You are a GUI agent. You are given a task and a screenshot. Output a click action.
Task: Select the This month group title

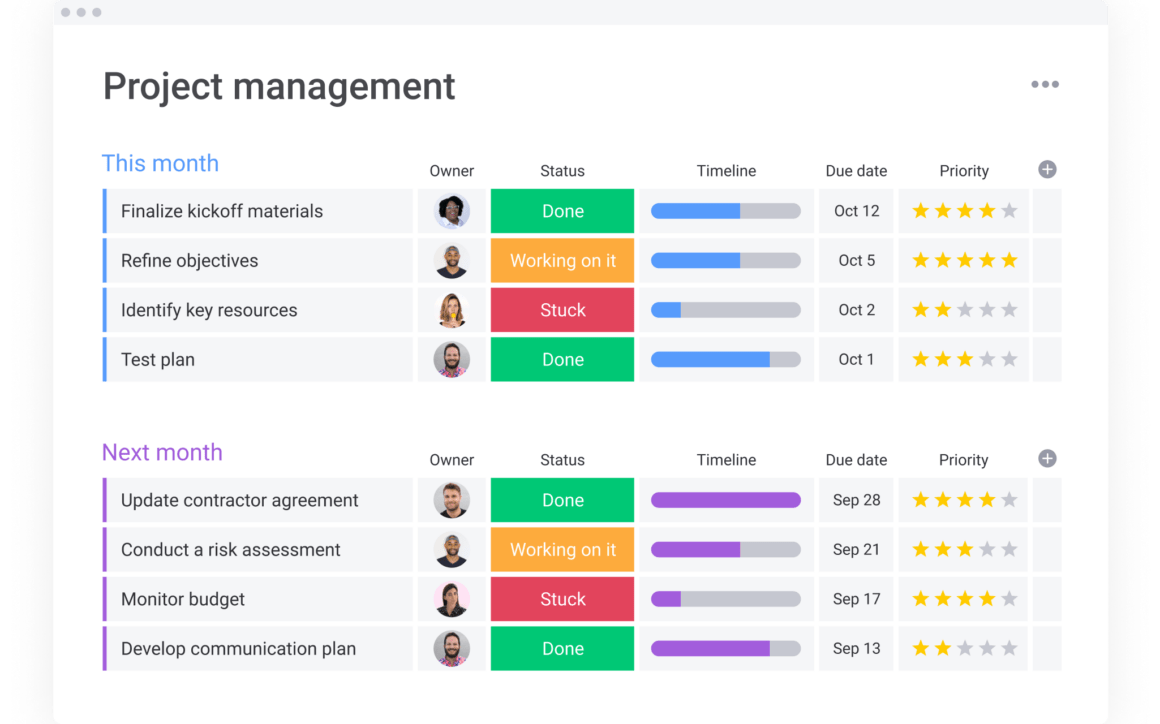pyautogui.click(x=160, y=163)
